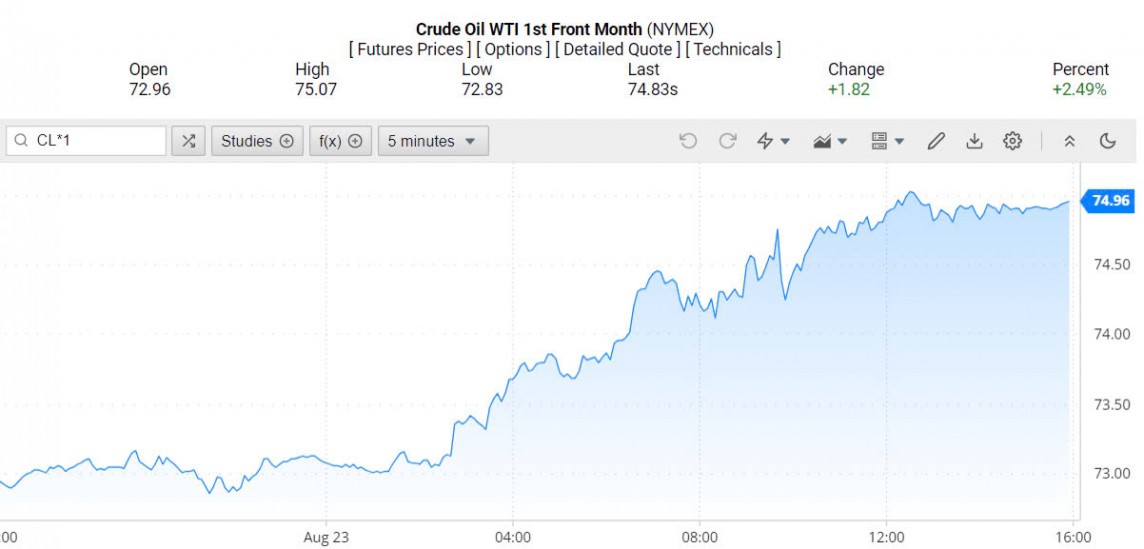Expand the chart layout template dropdown

point(888,141)
